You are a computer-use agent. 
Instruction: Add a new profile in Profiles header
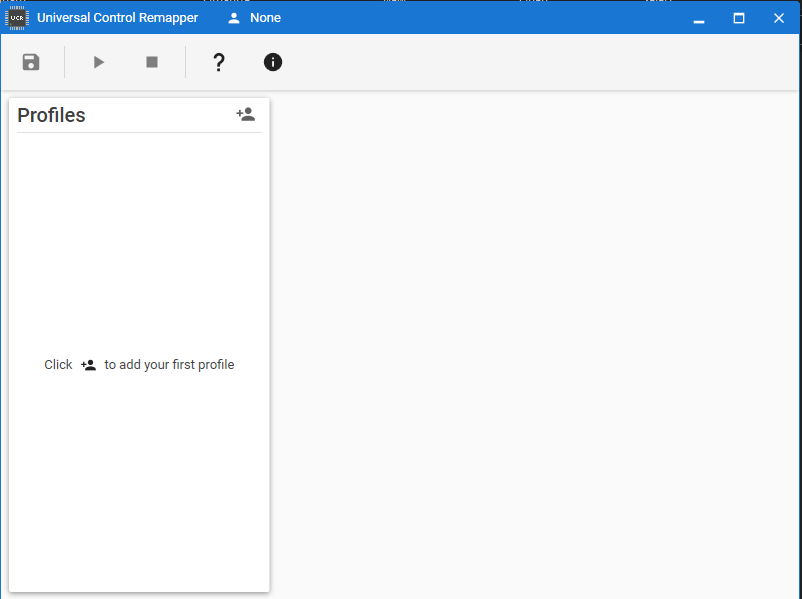click(246, 114)
